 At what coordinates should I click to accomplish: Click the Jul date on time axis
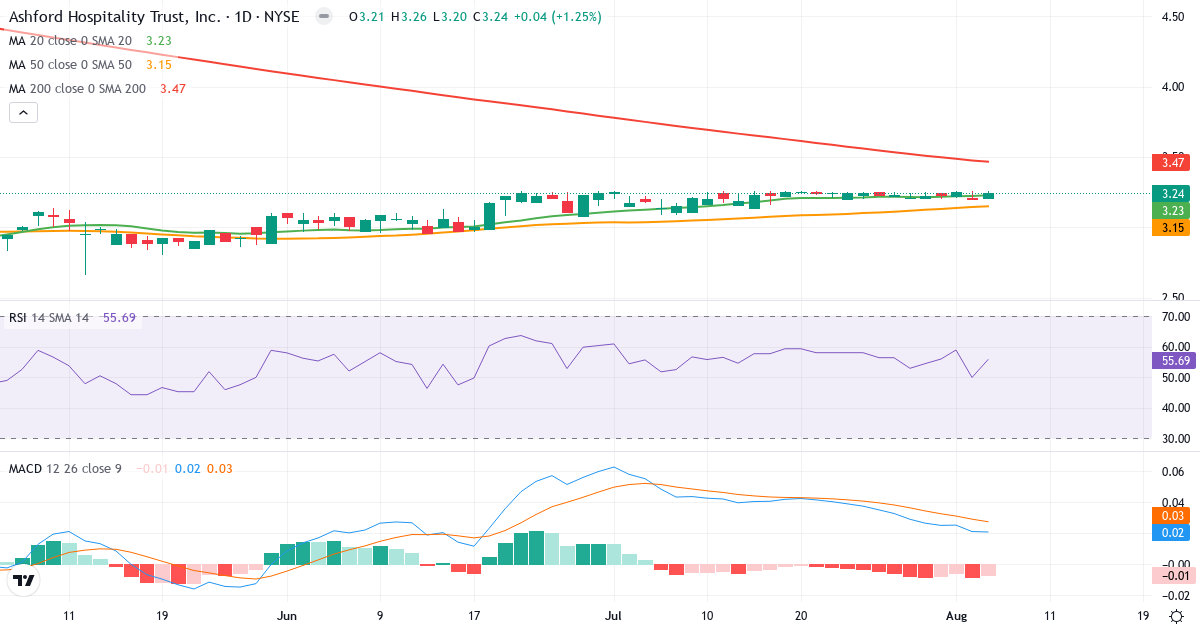[613, 616]
